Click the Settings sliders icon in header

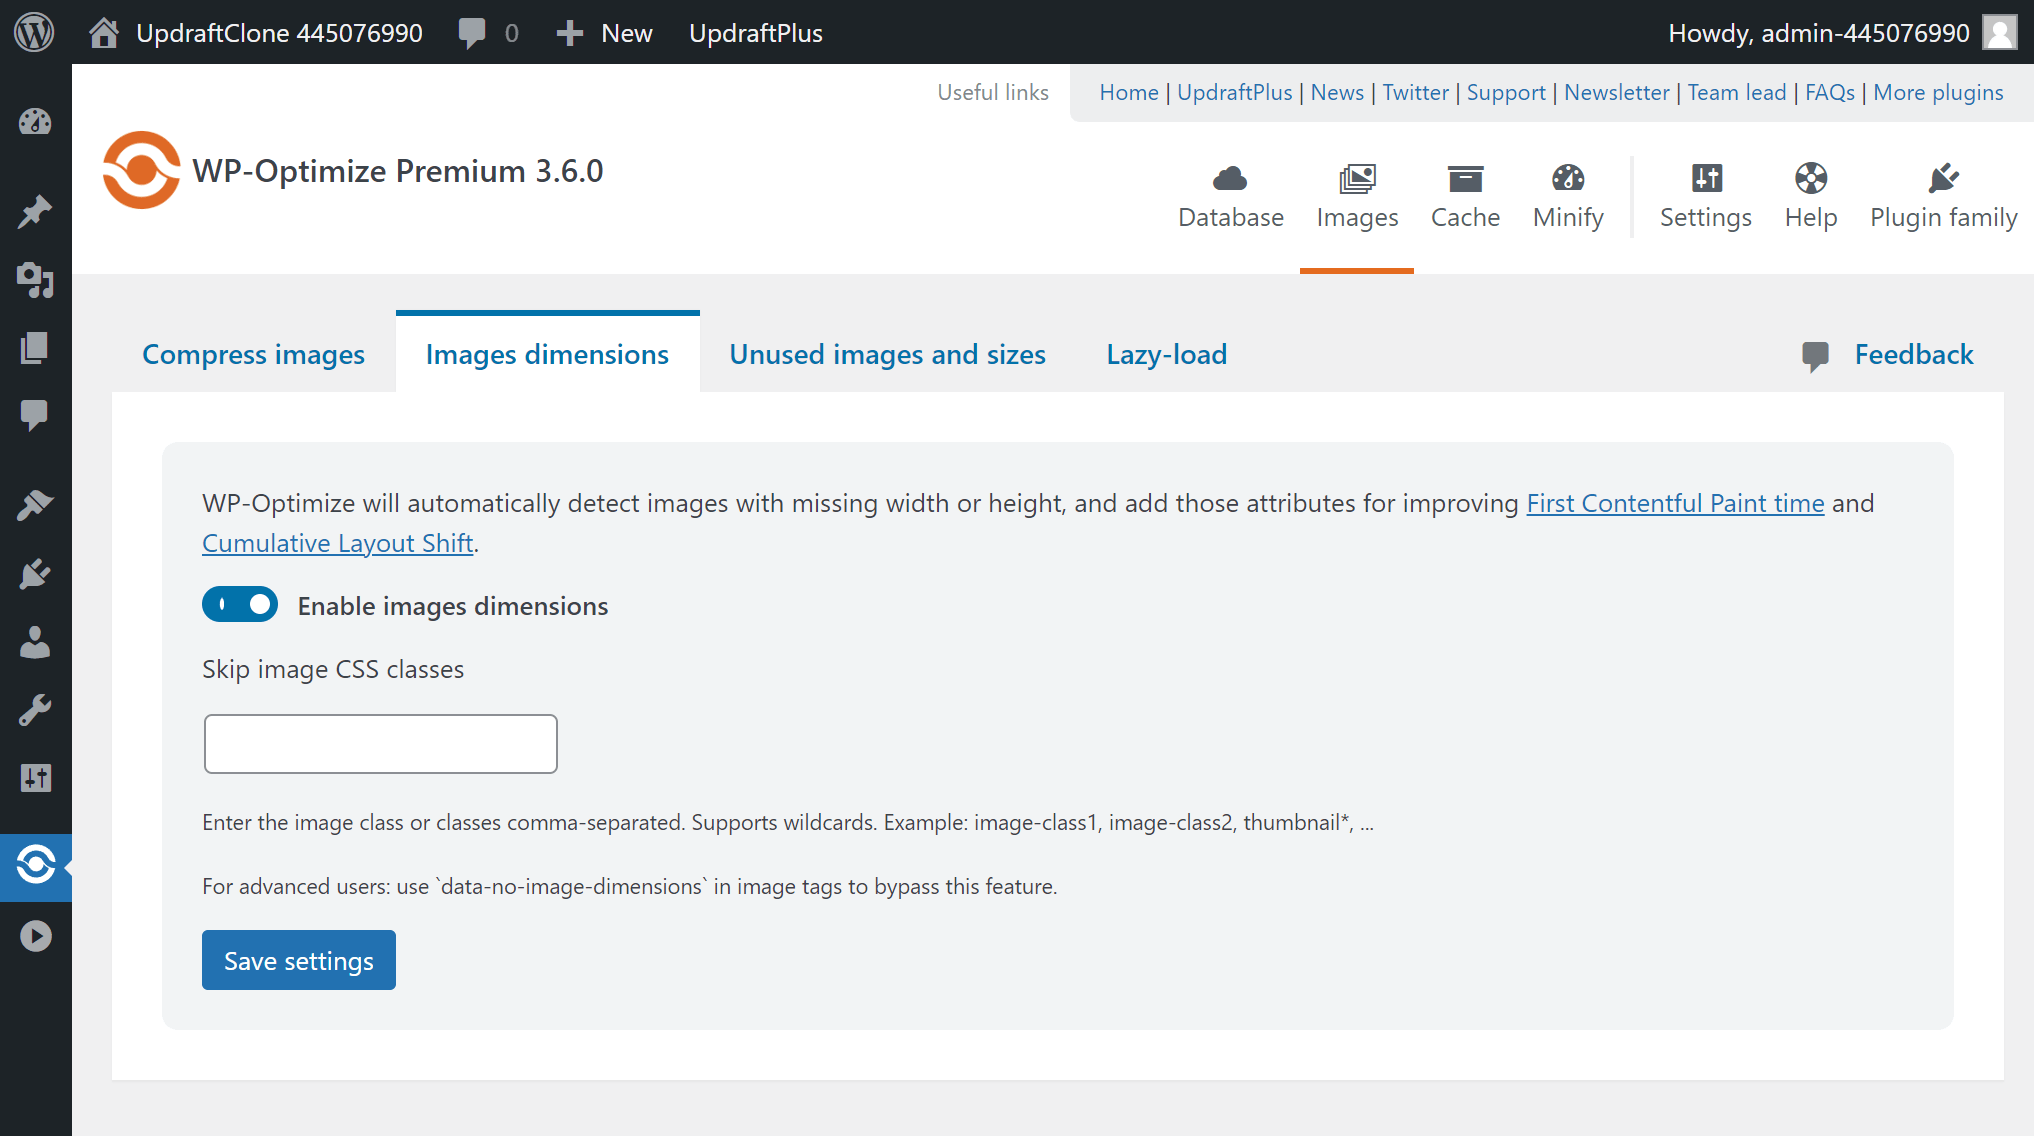click(1706, 178)
